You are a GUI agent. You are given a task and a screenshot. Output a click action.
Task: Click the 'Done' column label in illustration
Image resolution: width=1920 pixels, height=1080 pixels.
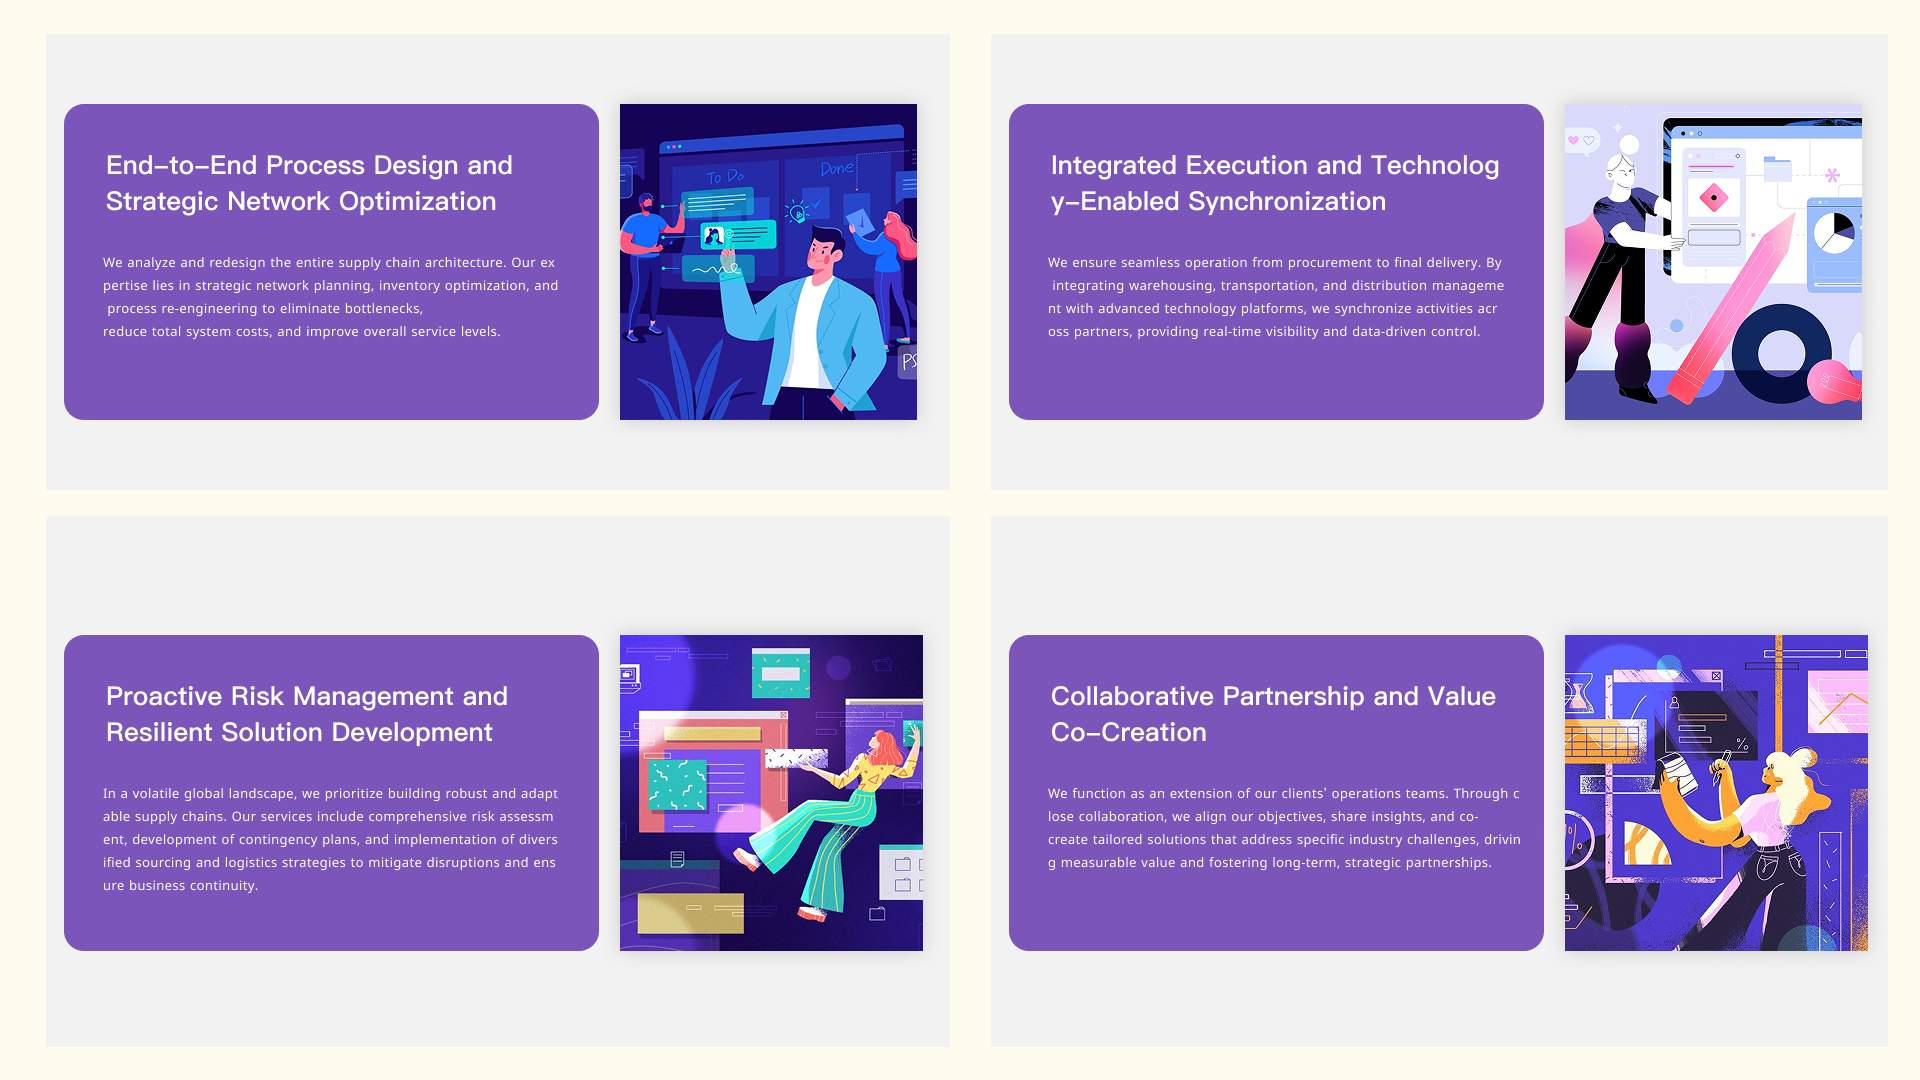click(836, 168)
